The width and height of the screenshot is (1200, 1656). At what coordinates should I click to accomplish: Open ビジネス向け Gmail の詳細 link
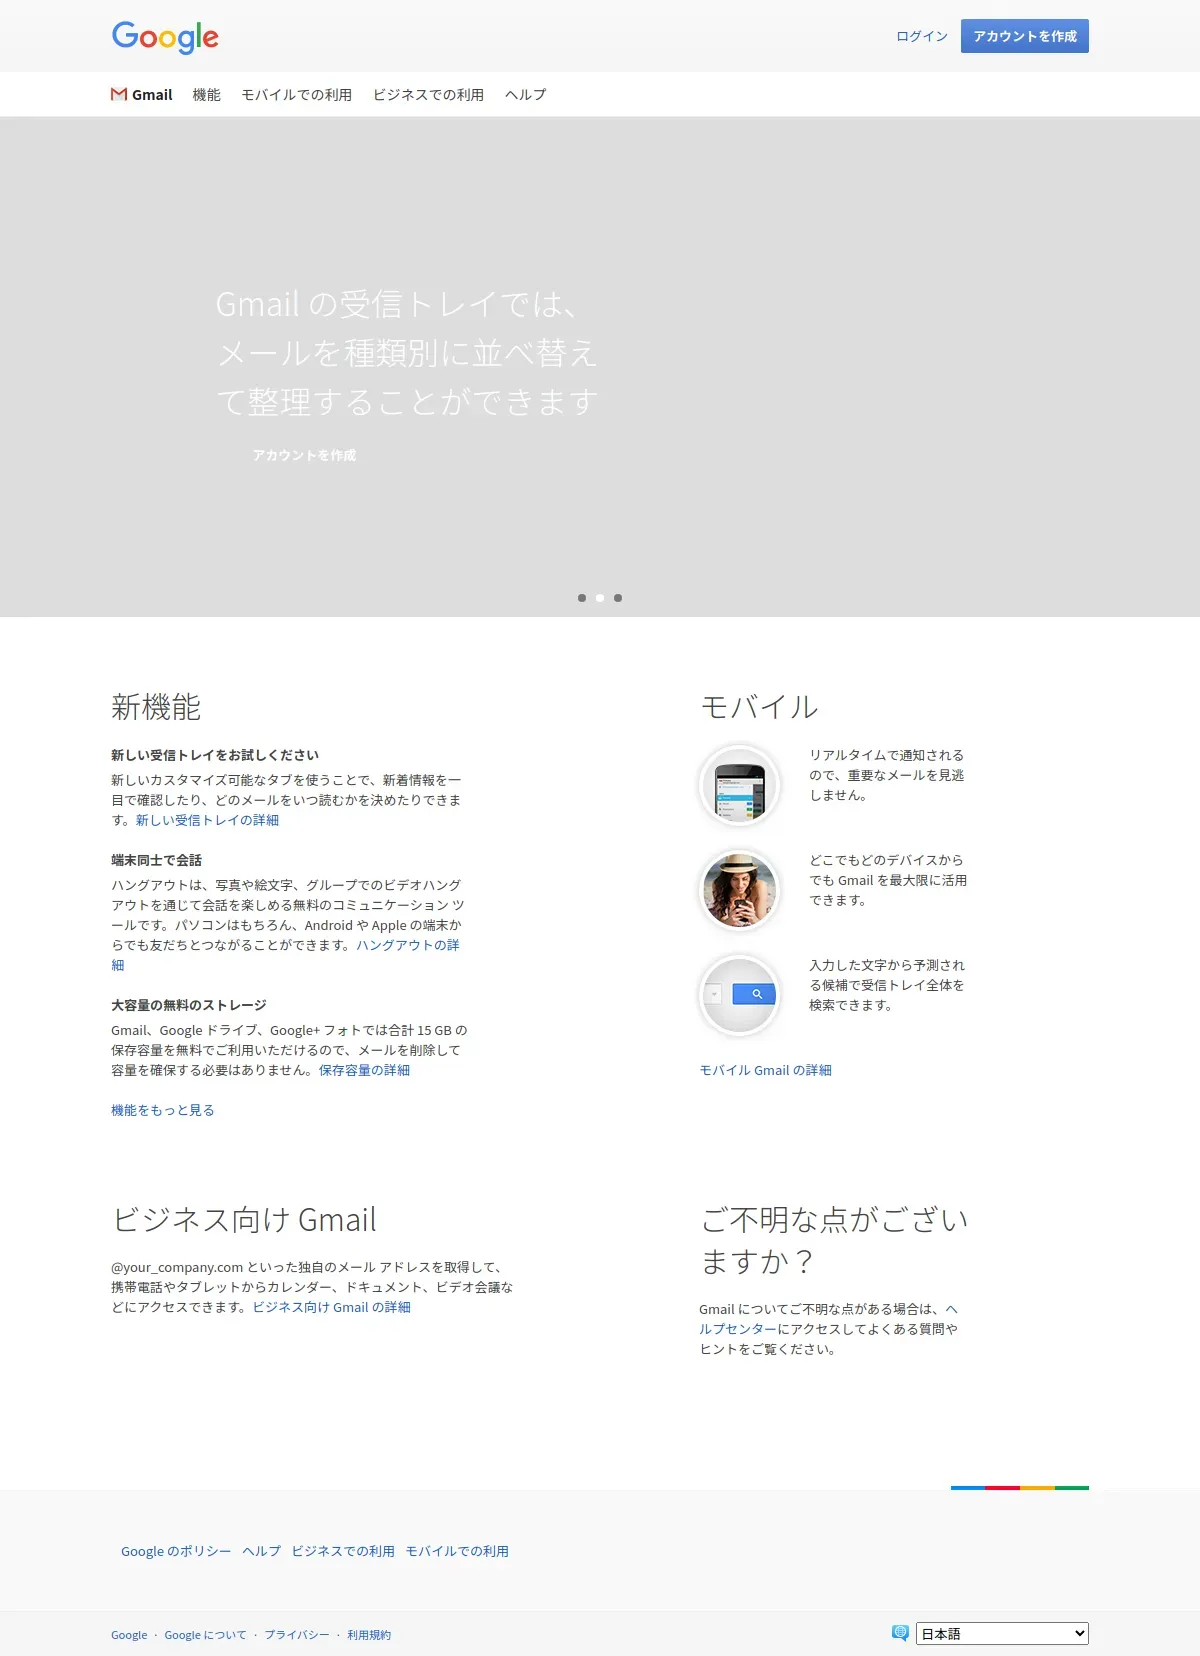coord(332,1307)
